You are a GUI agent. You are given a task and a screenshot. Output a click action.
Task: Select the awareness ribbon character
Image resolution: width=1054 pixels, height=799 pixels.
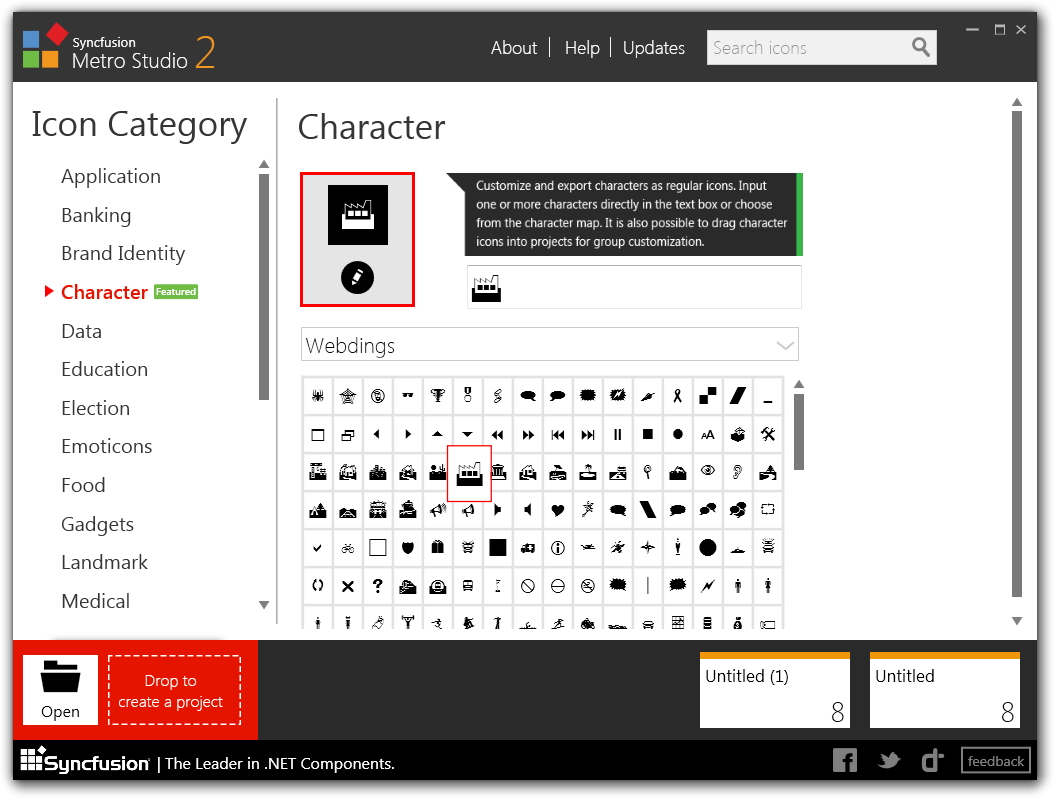(x=678, y=396)
